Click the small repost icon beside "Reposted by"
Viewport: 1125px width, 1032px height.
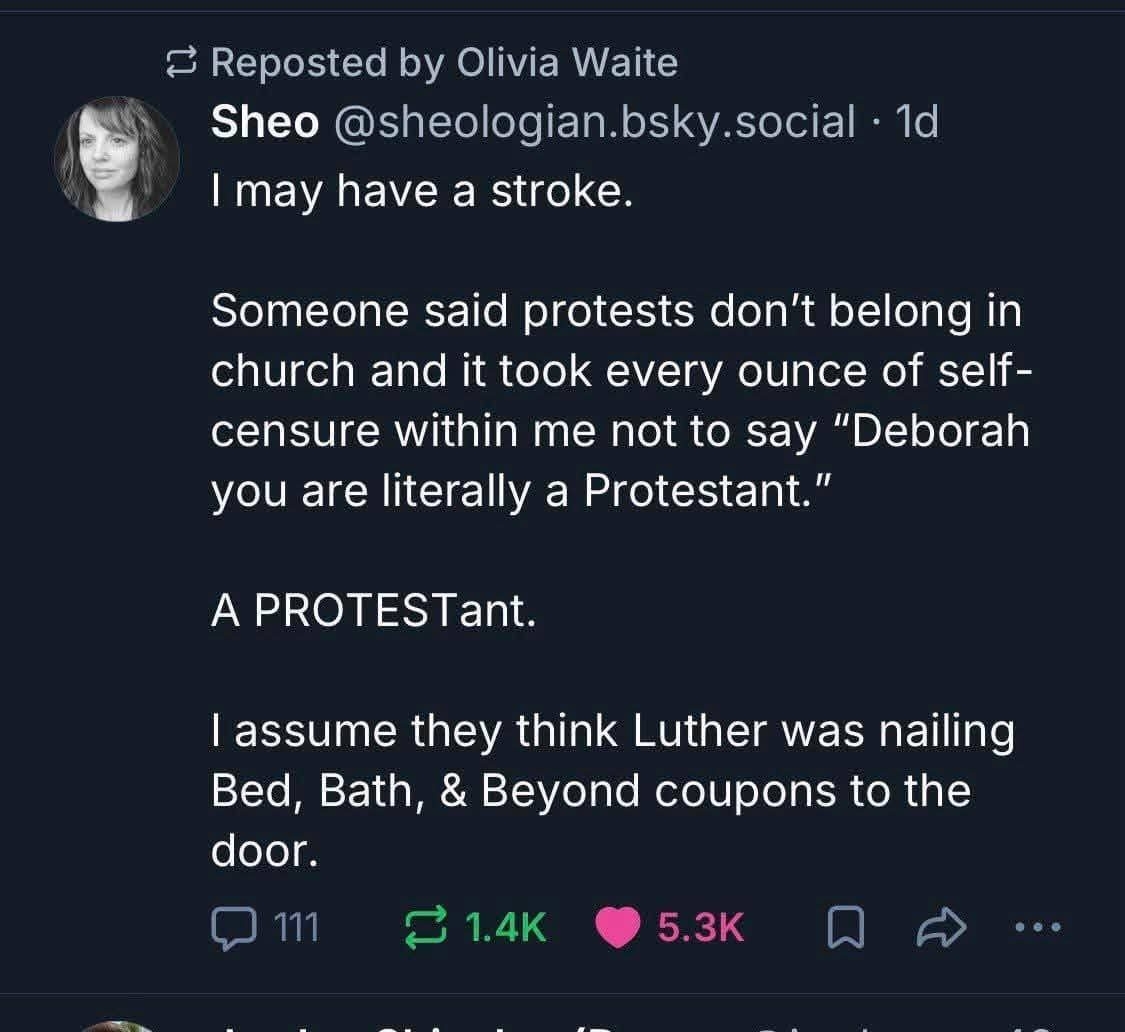(181, 64)
